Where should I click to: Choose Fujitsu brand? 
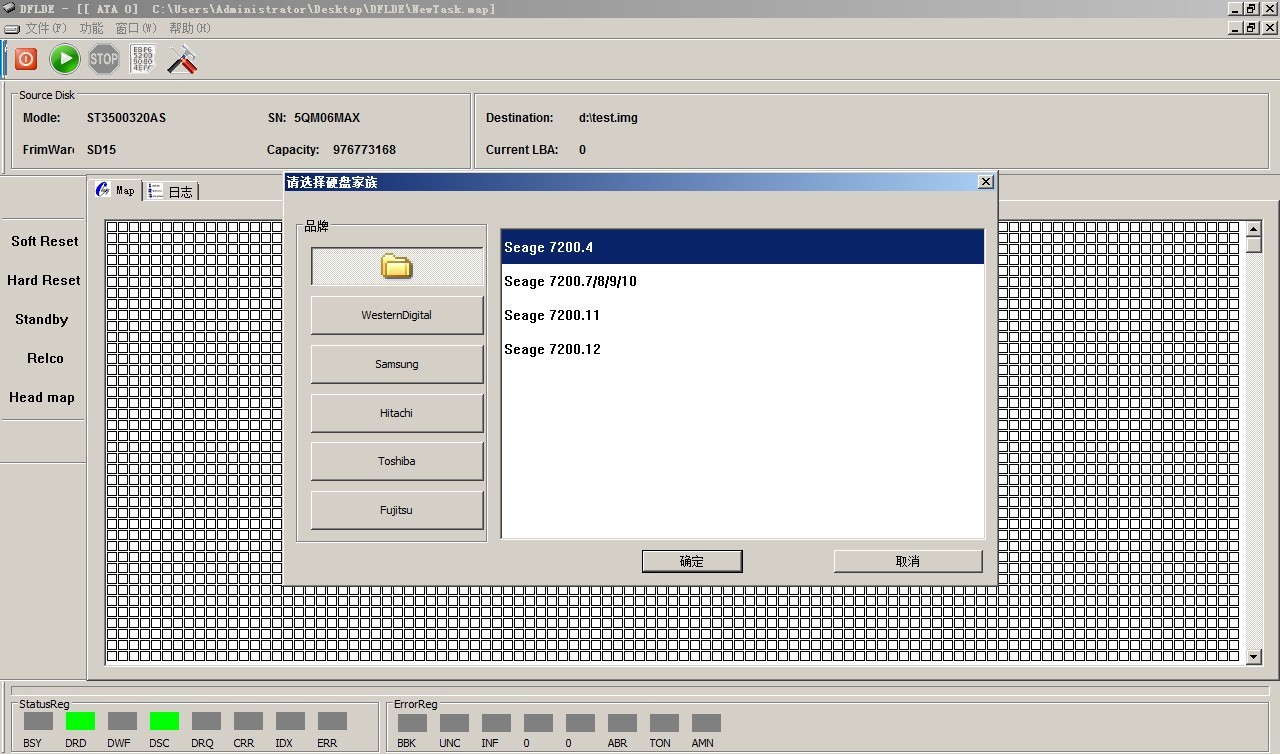click(397, 510)
